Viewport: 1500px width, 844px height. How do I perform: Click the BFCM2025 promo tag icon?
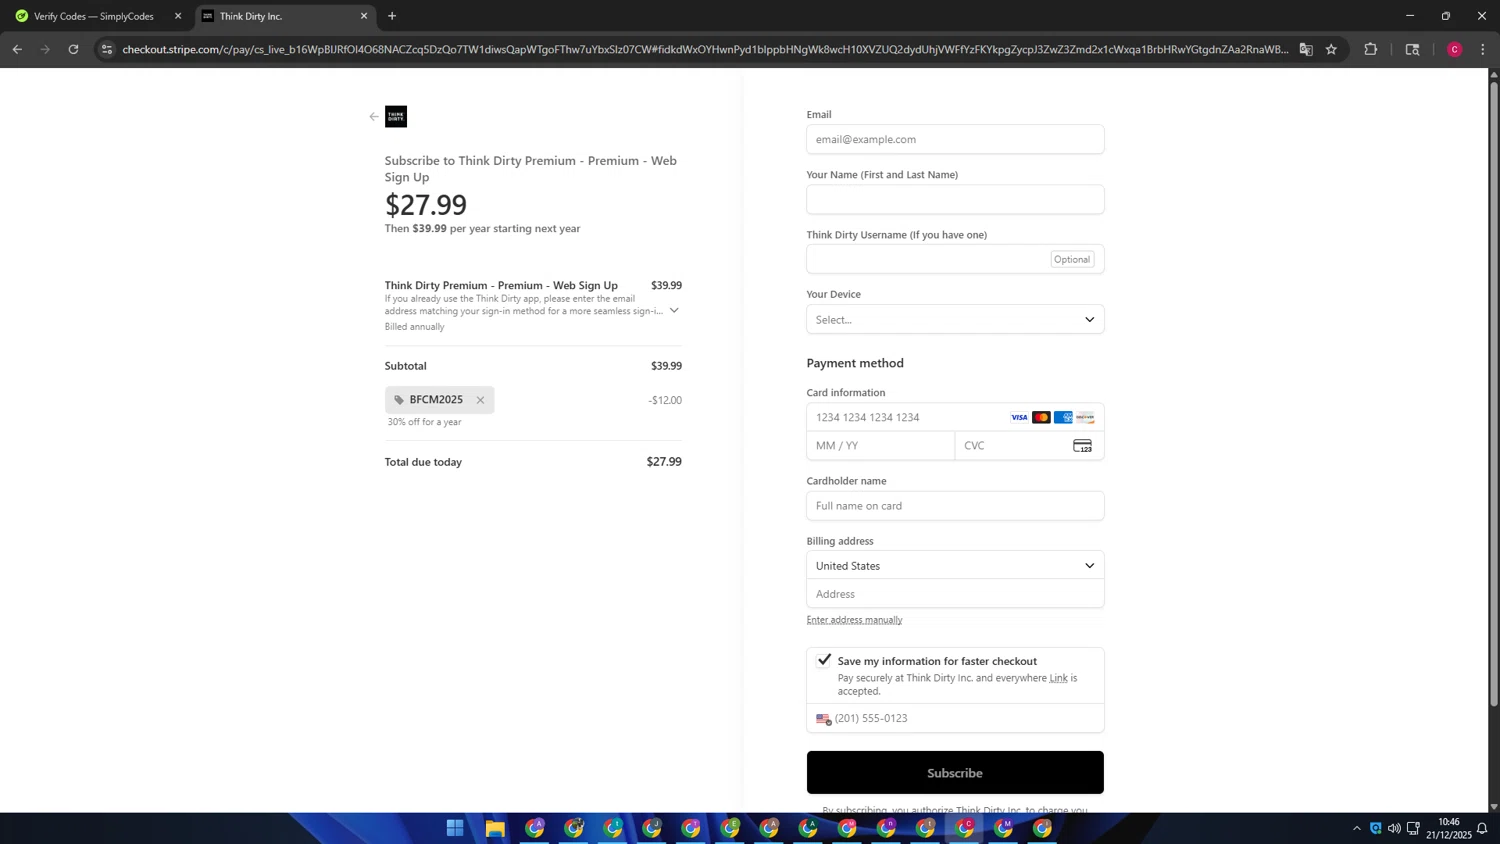pos(399,400)
